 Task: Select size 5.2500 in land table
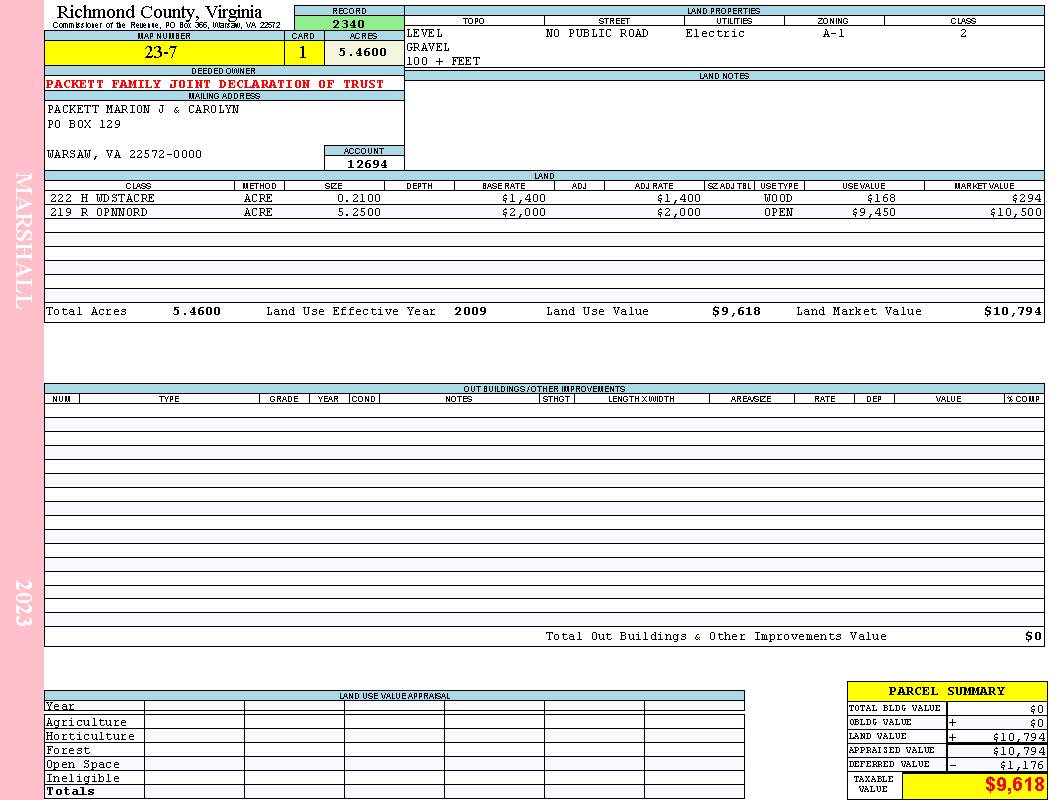(359, 213)
